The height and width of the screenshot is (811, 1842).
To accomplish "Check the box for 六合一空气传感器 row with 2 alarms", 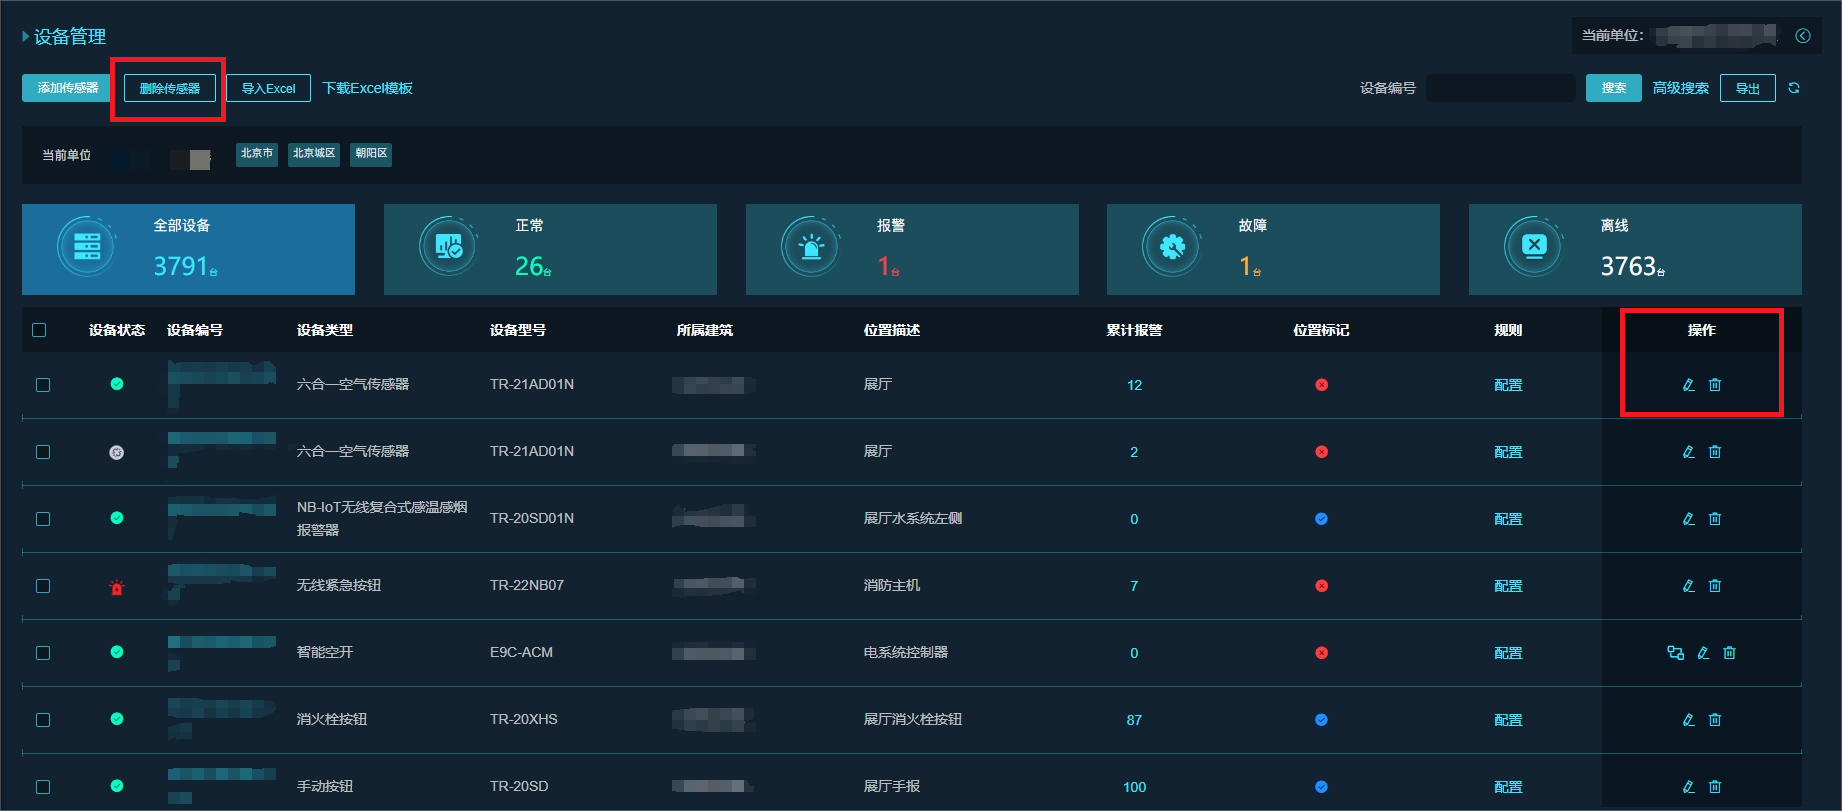I will [x=43, y=452].
